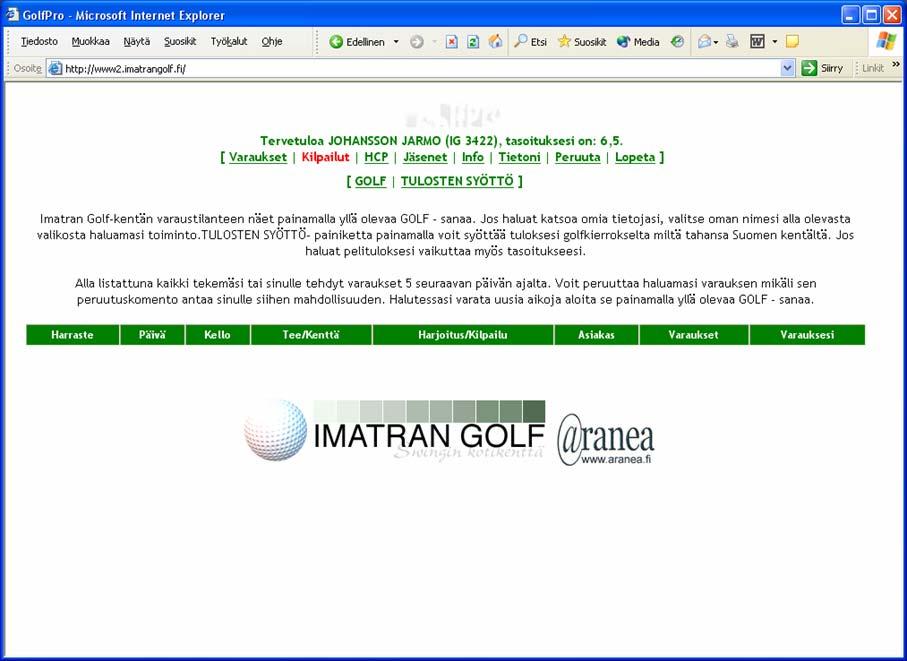Open the Varaukset link

click(x=257, y=157)
